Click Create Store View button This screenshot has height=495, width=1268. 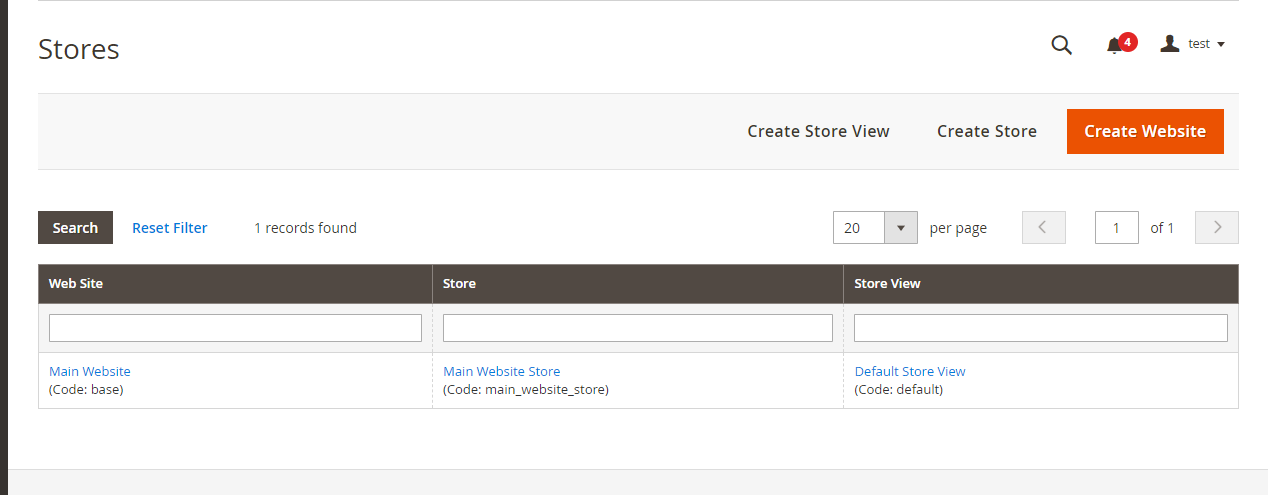pyautogui.click(x=818, y=131)
